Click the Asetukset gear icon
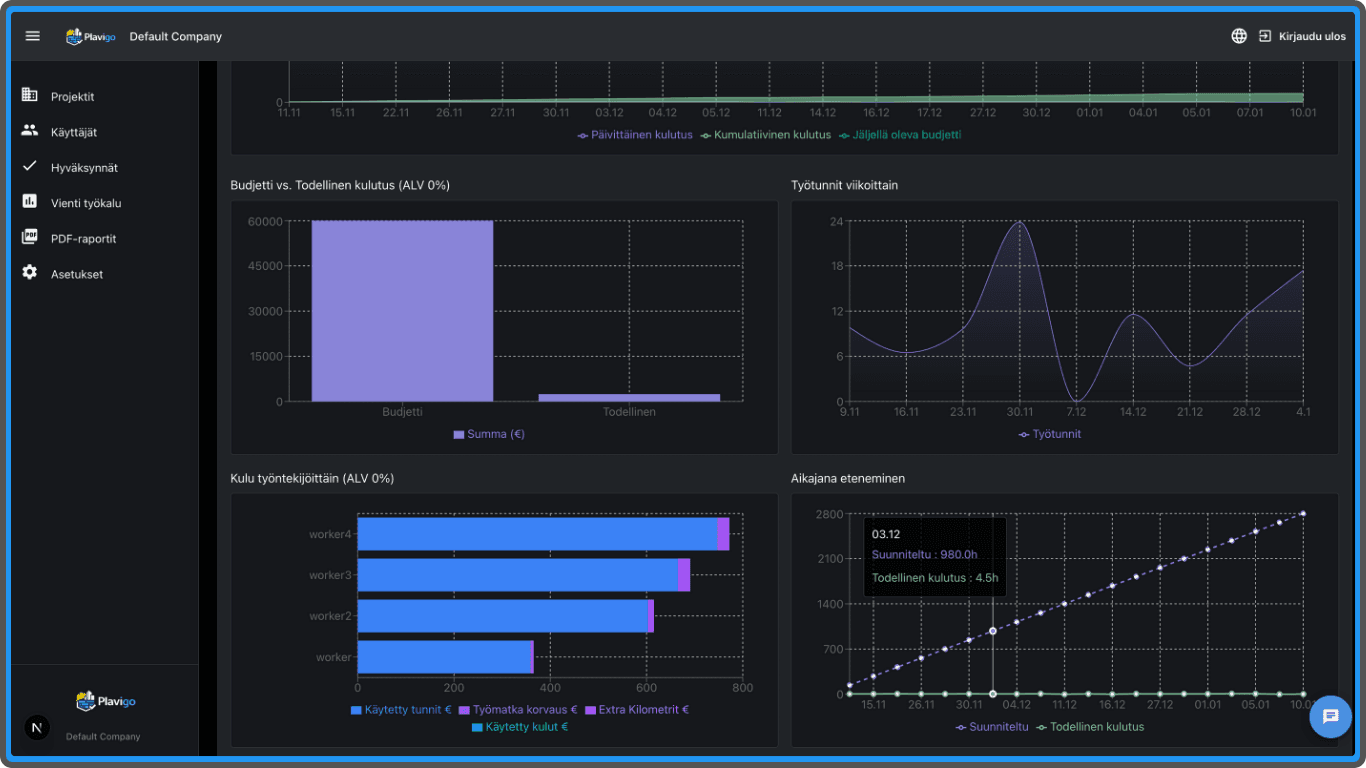The height and width of the screenshot is (768, 1366). (x=30, y=273)
